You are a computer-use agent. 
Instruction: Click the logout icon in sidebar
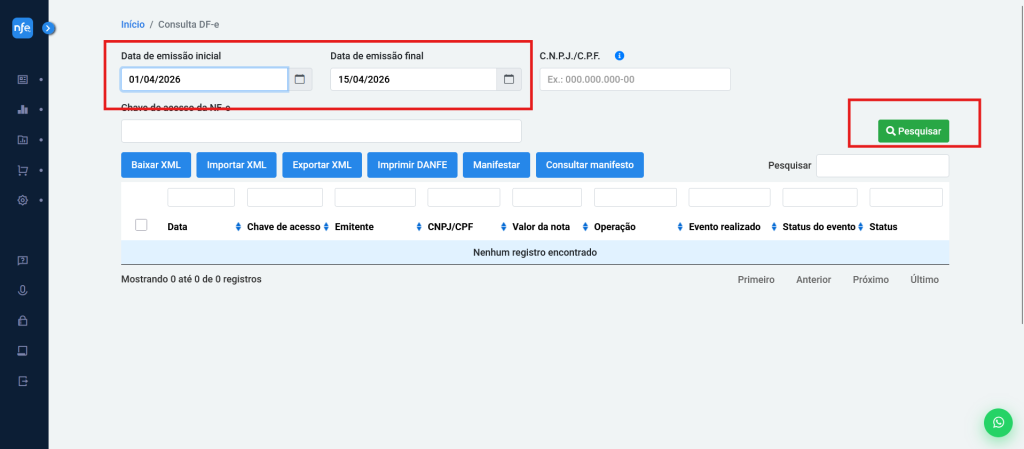click(x=23, y=381)
